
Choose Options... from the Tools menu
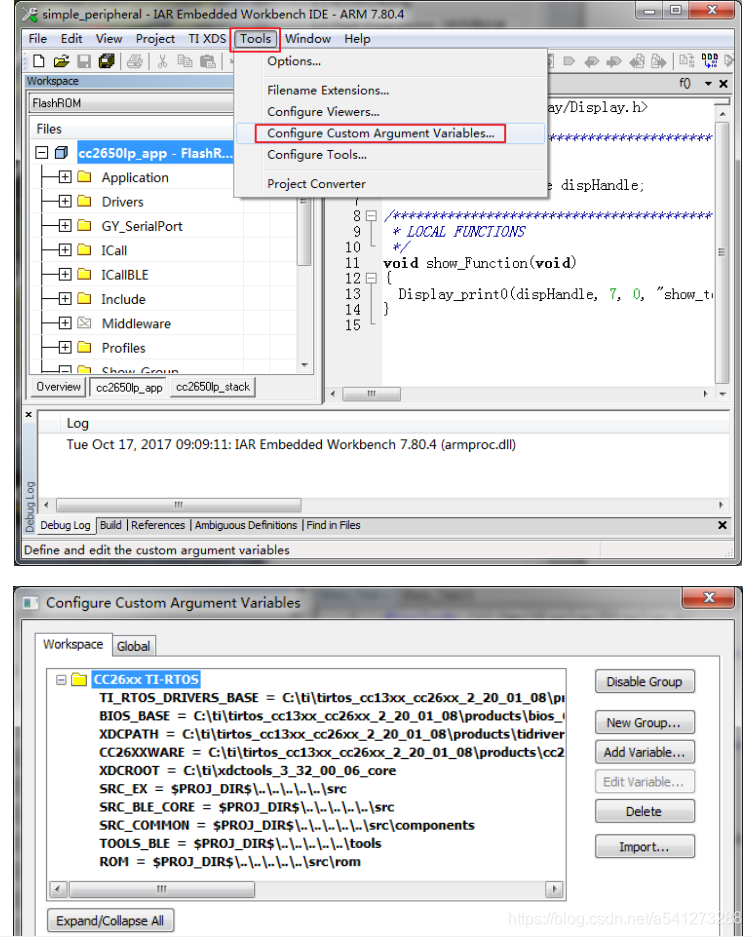coord(294,61)
